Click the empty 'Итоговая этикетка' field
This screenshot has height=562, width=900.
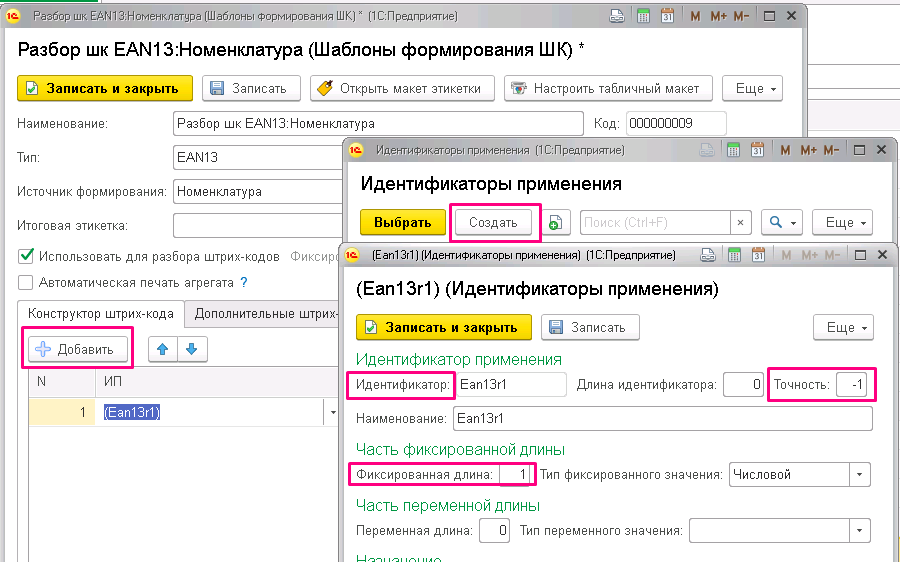click(258, 226)
